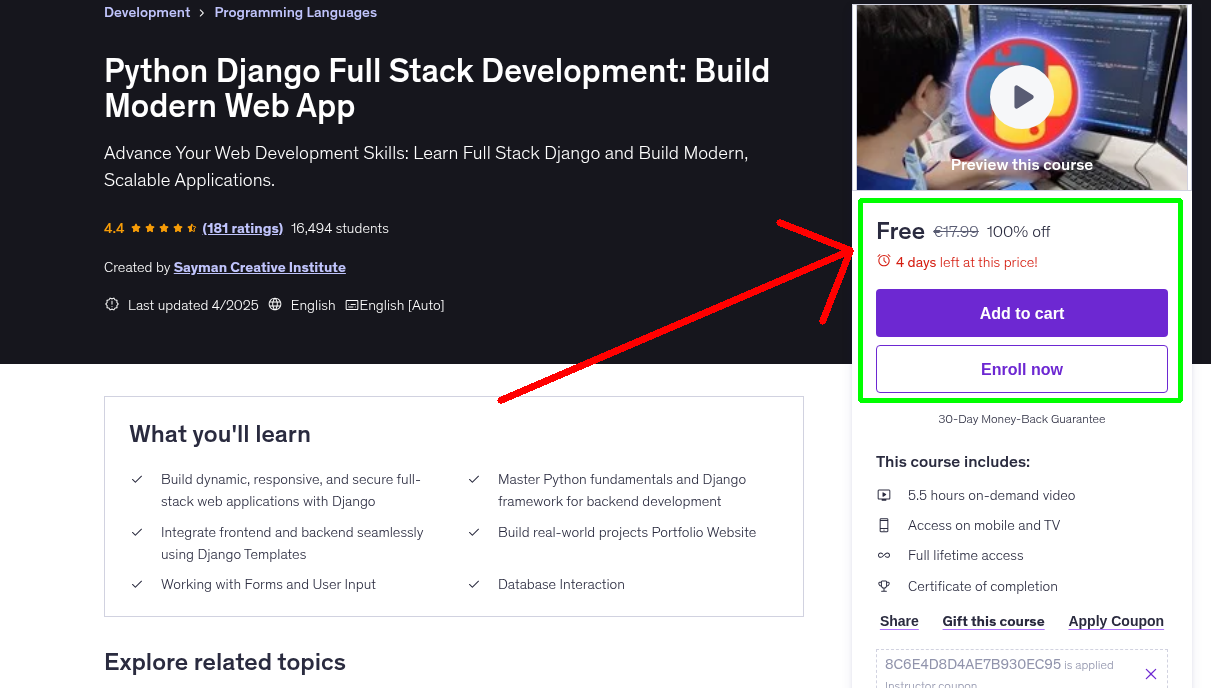This screenshot has width=1211, height=688.
Task: Click the play icon on course preview
Action: 1021,96
